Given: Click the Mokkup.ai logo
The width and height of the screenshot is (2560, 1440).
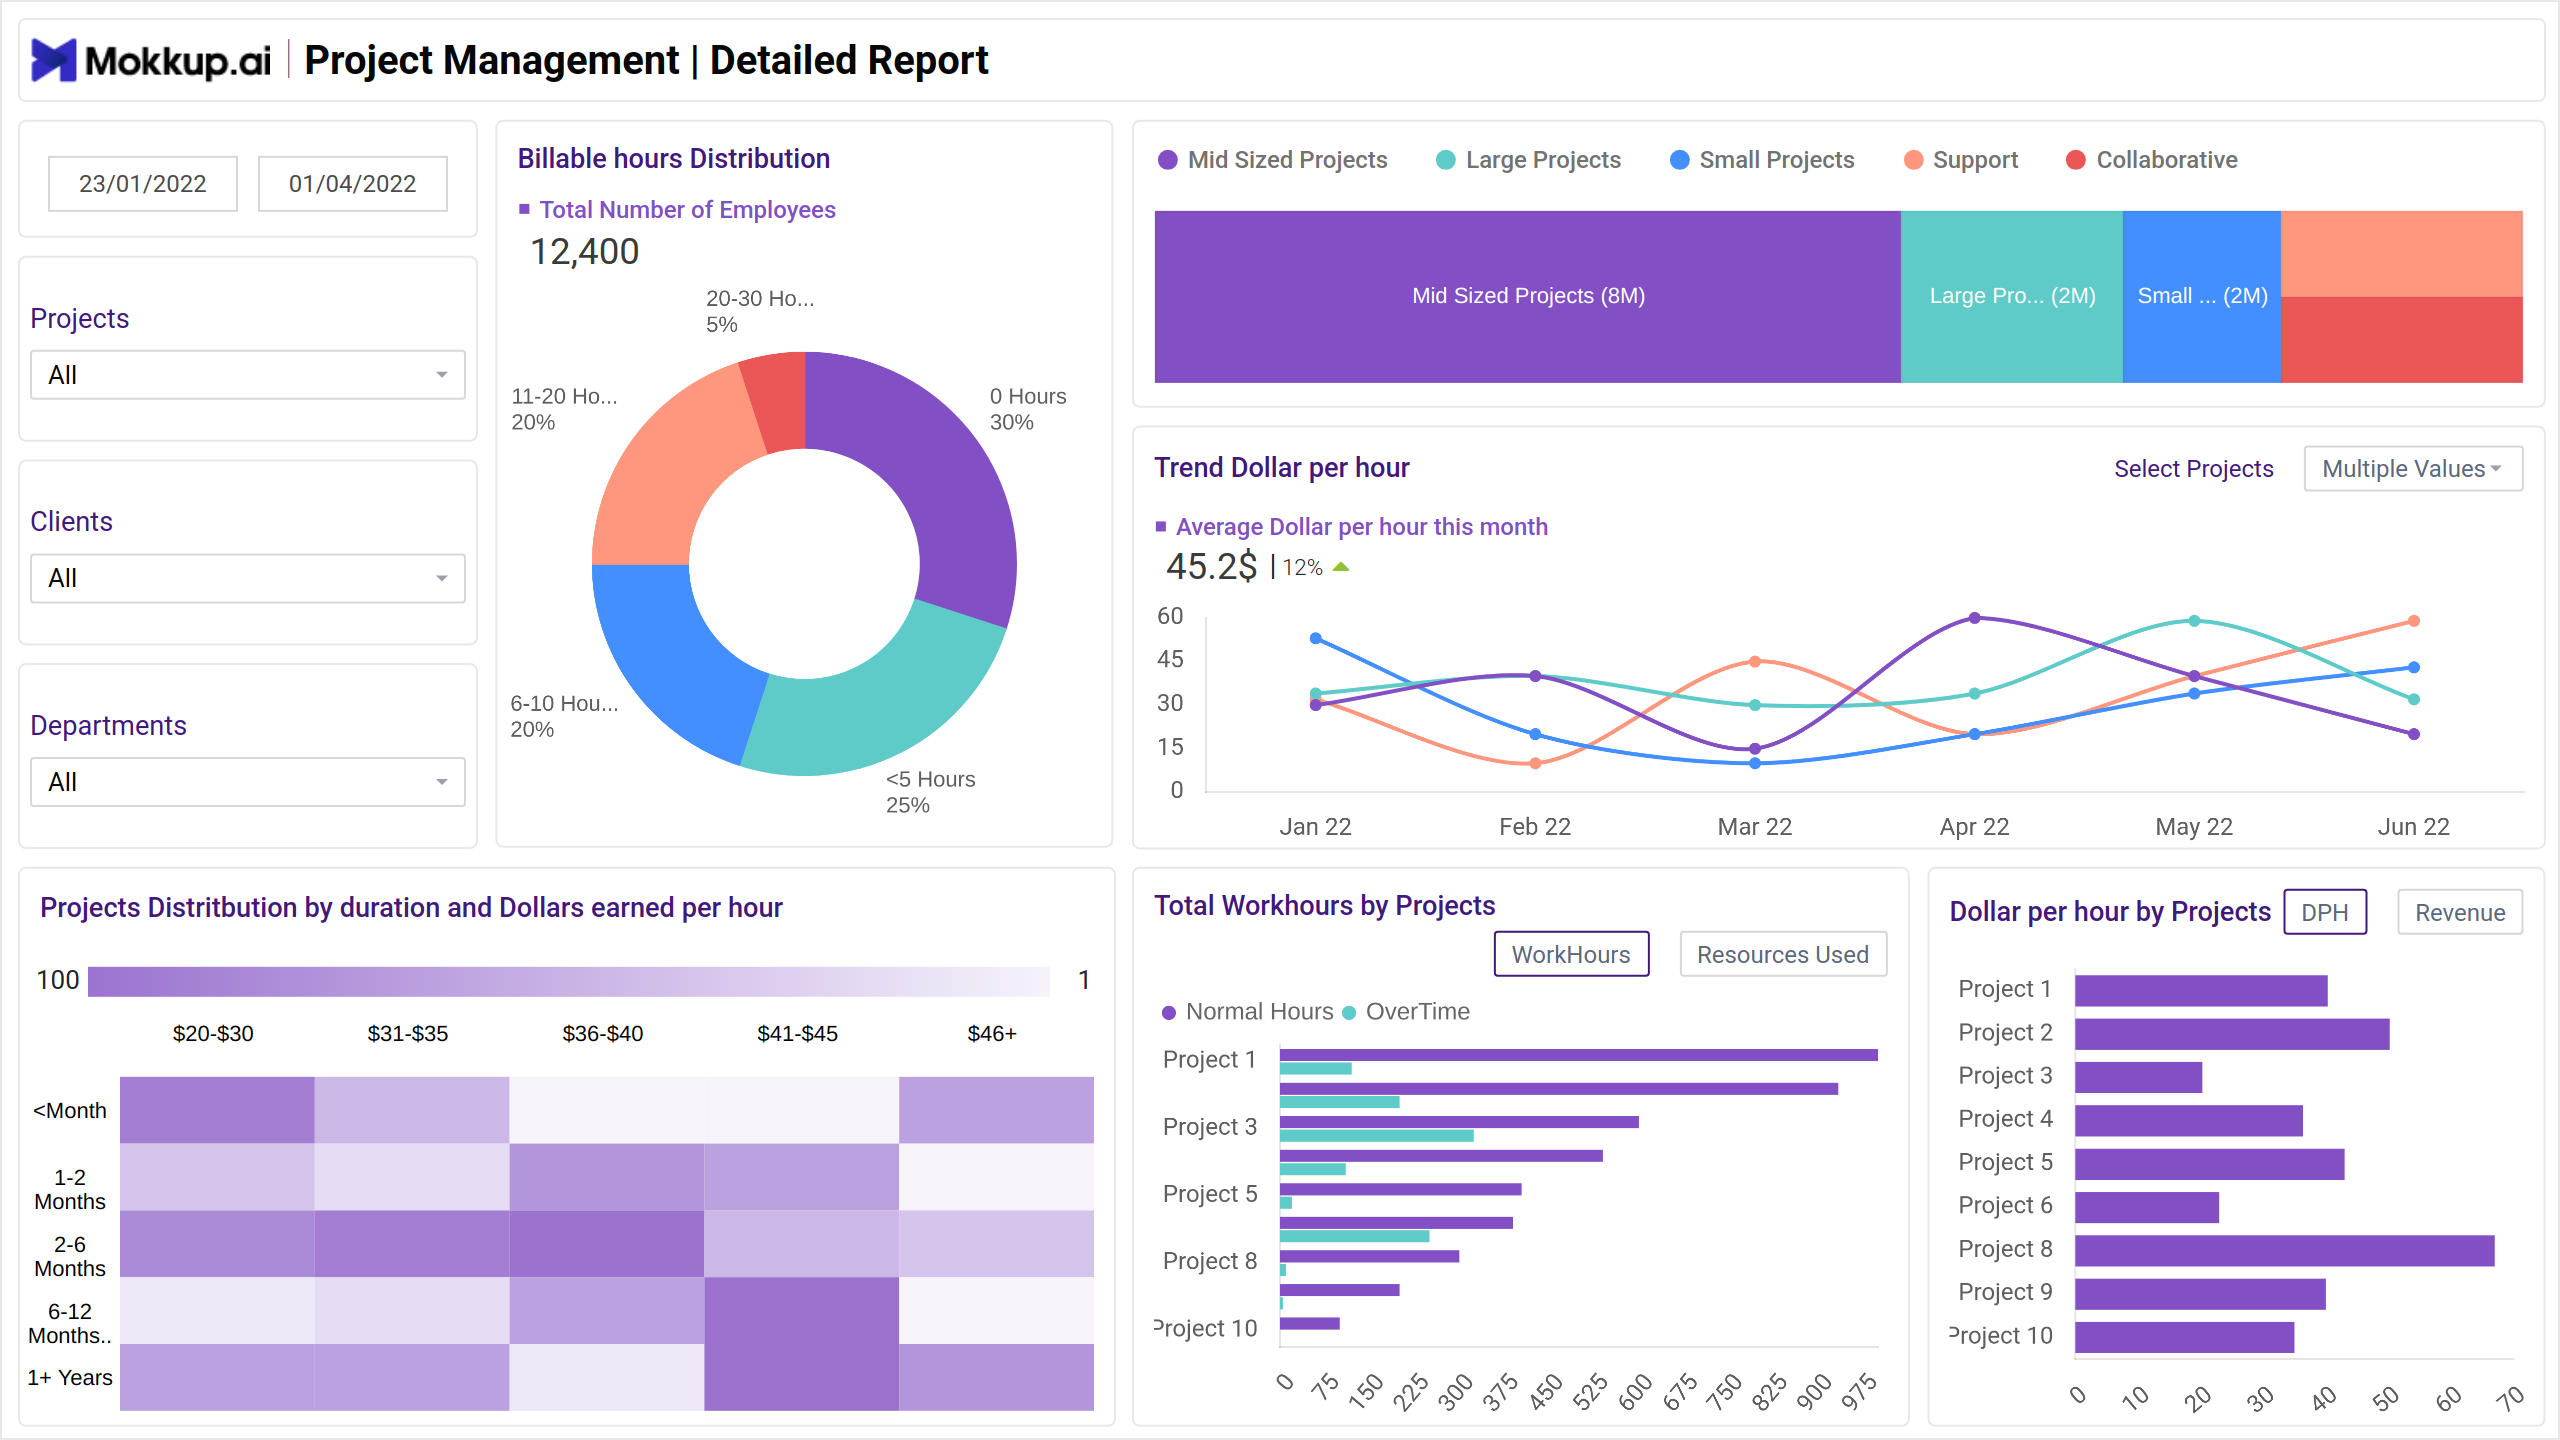Looking at the screenshot, I should (x=151, y=61).
